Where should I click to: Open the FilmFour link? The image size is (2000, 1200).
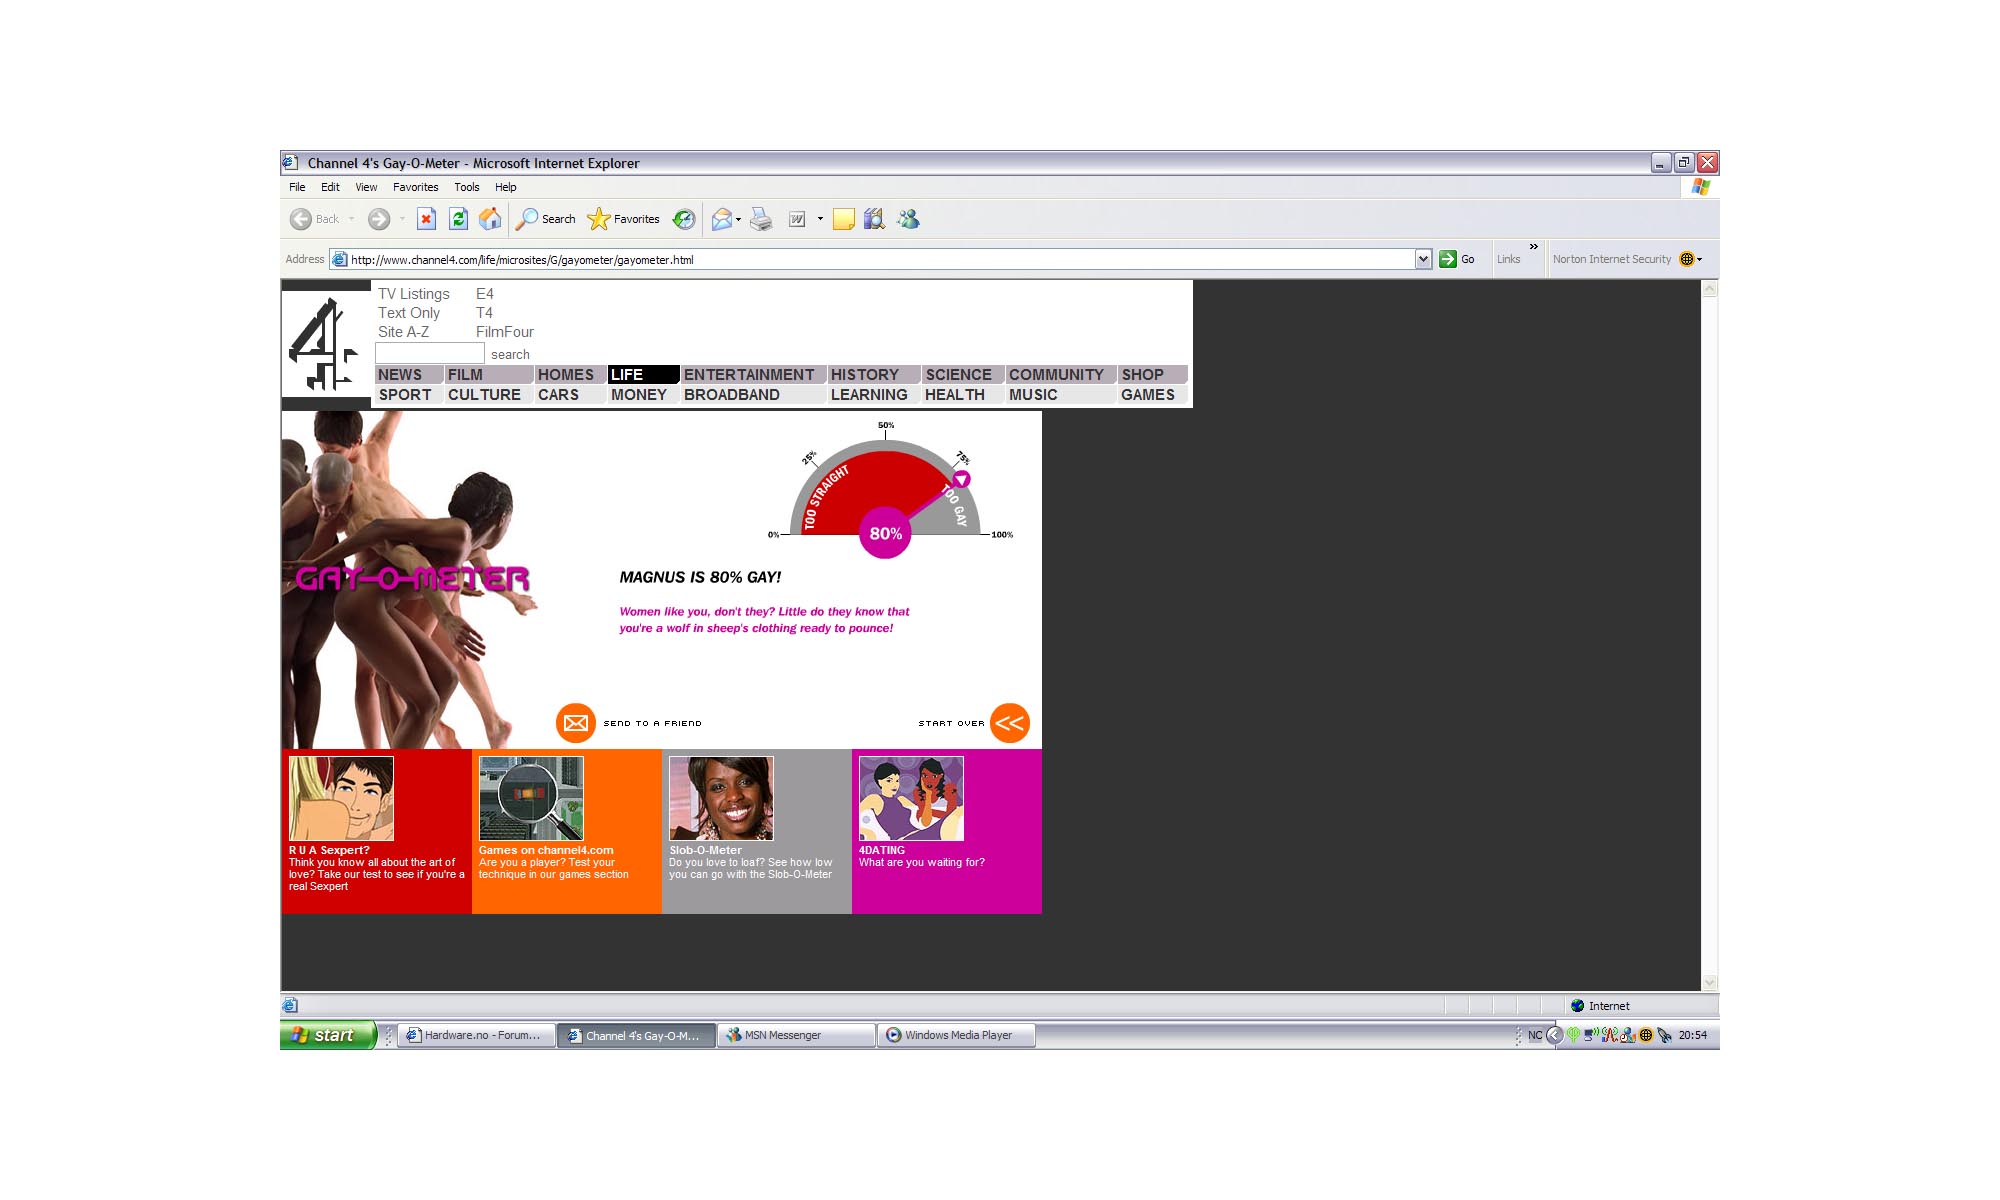click(504, 332)
